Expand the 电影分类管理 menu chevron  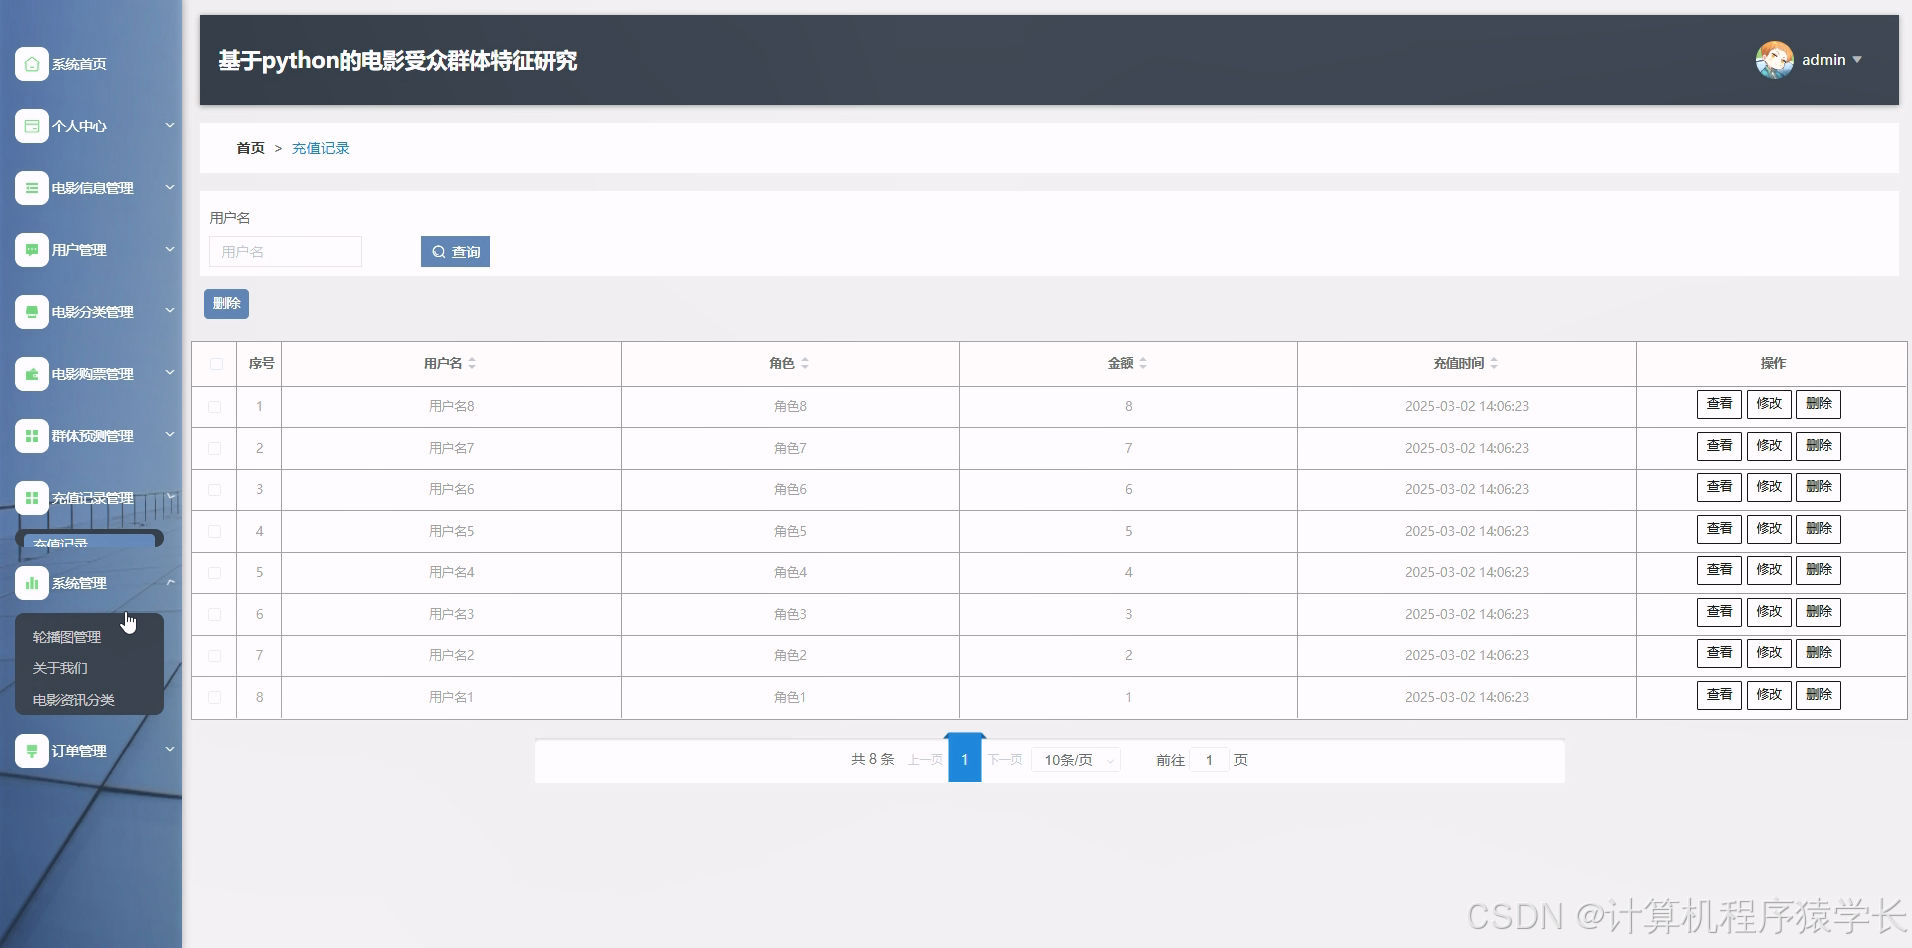coord(170,311)
